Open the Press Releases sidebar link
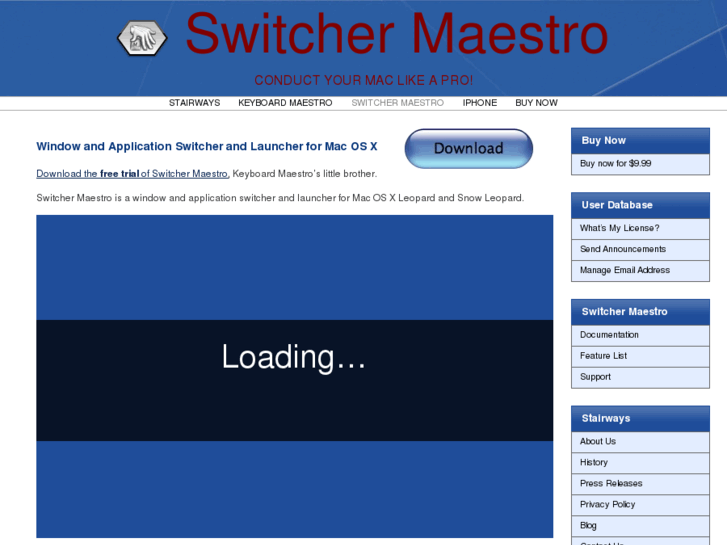This screenshot has width=727, height=545. (x=640, y=484)
